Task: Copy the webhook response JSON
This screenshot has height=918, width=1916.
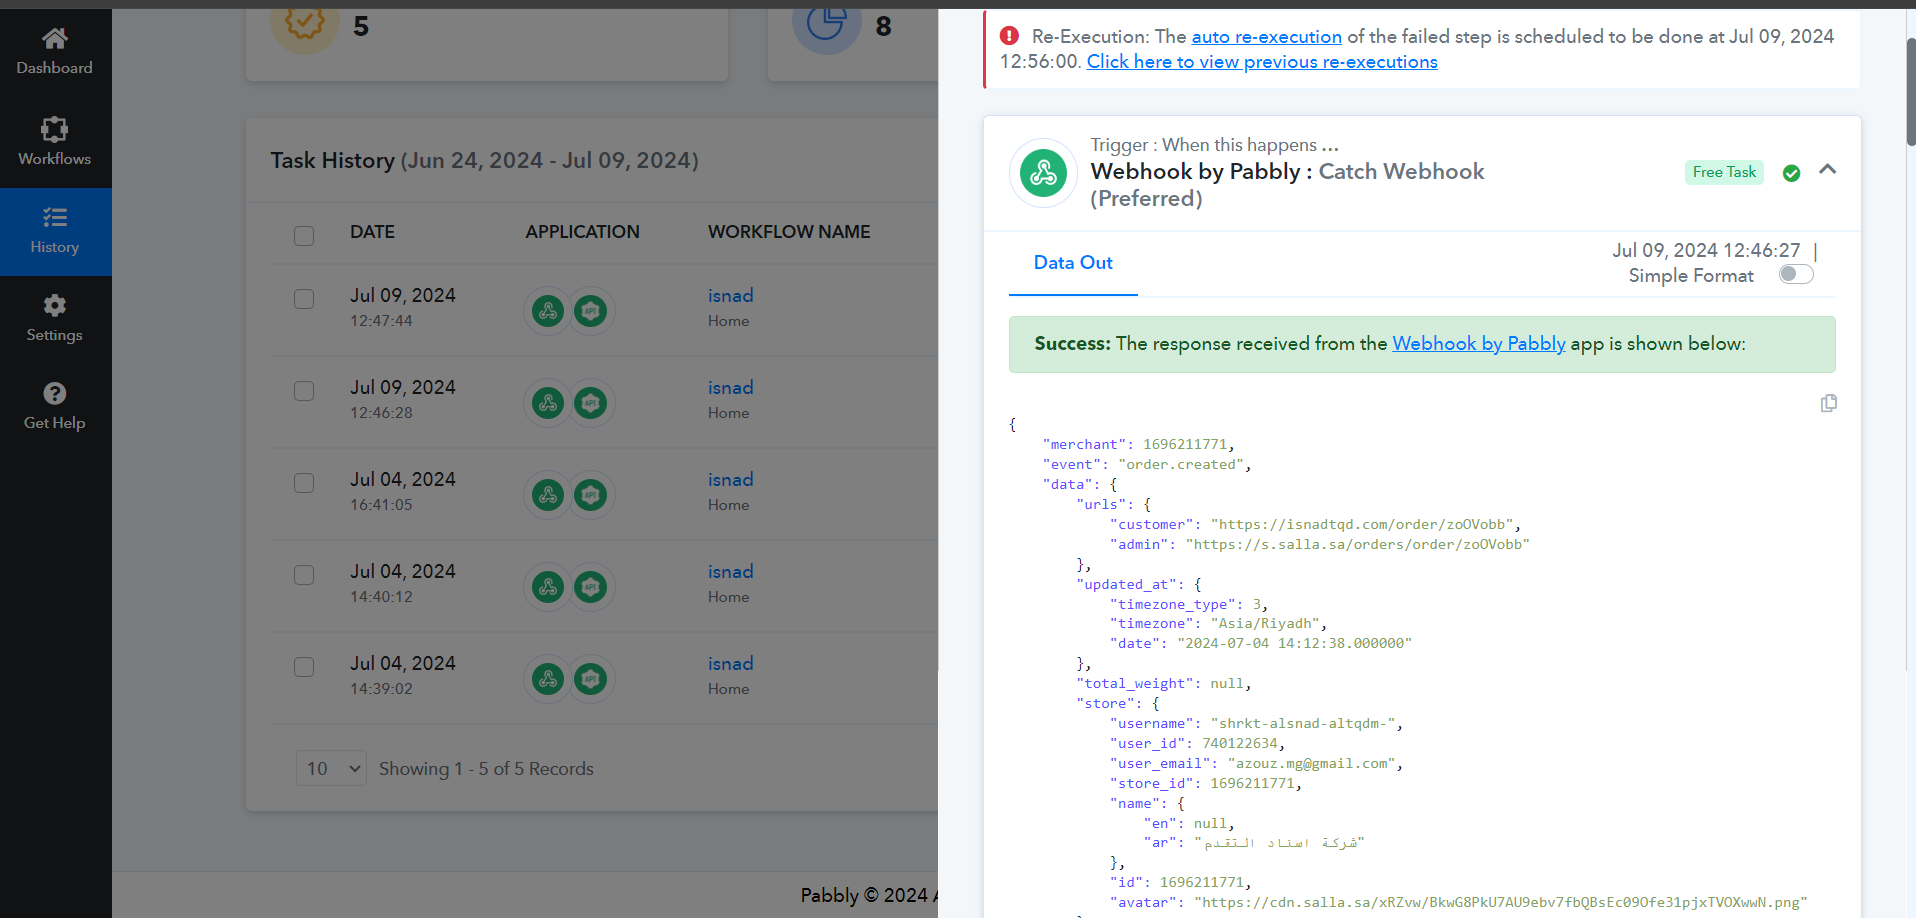Action: (1829, 403)
